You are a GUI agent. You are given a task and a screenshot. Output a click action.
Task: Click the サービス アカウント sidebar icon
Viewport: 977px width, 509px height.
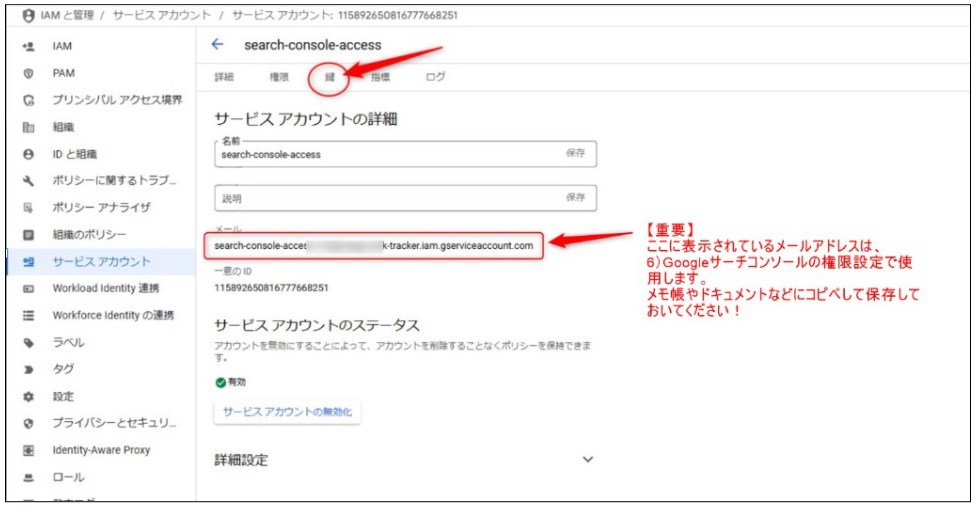click(28, 262)
